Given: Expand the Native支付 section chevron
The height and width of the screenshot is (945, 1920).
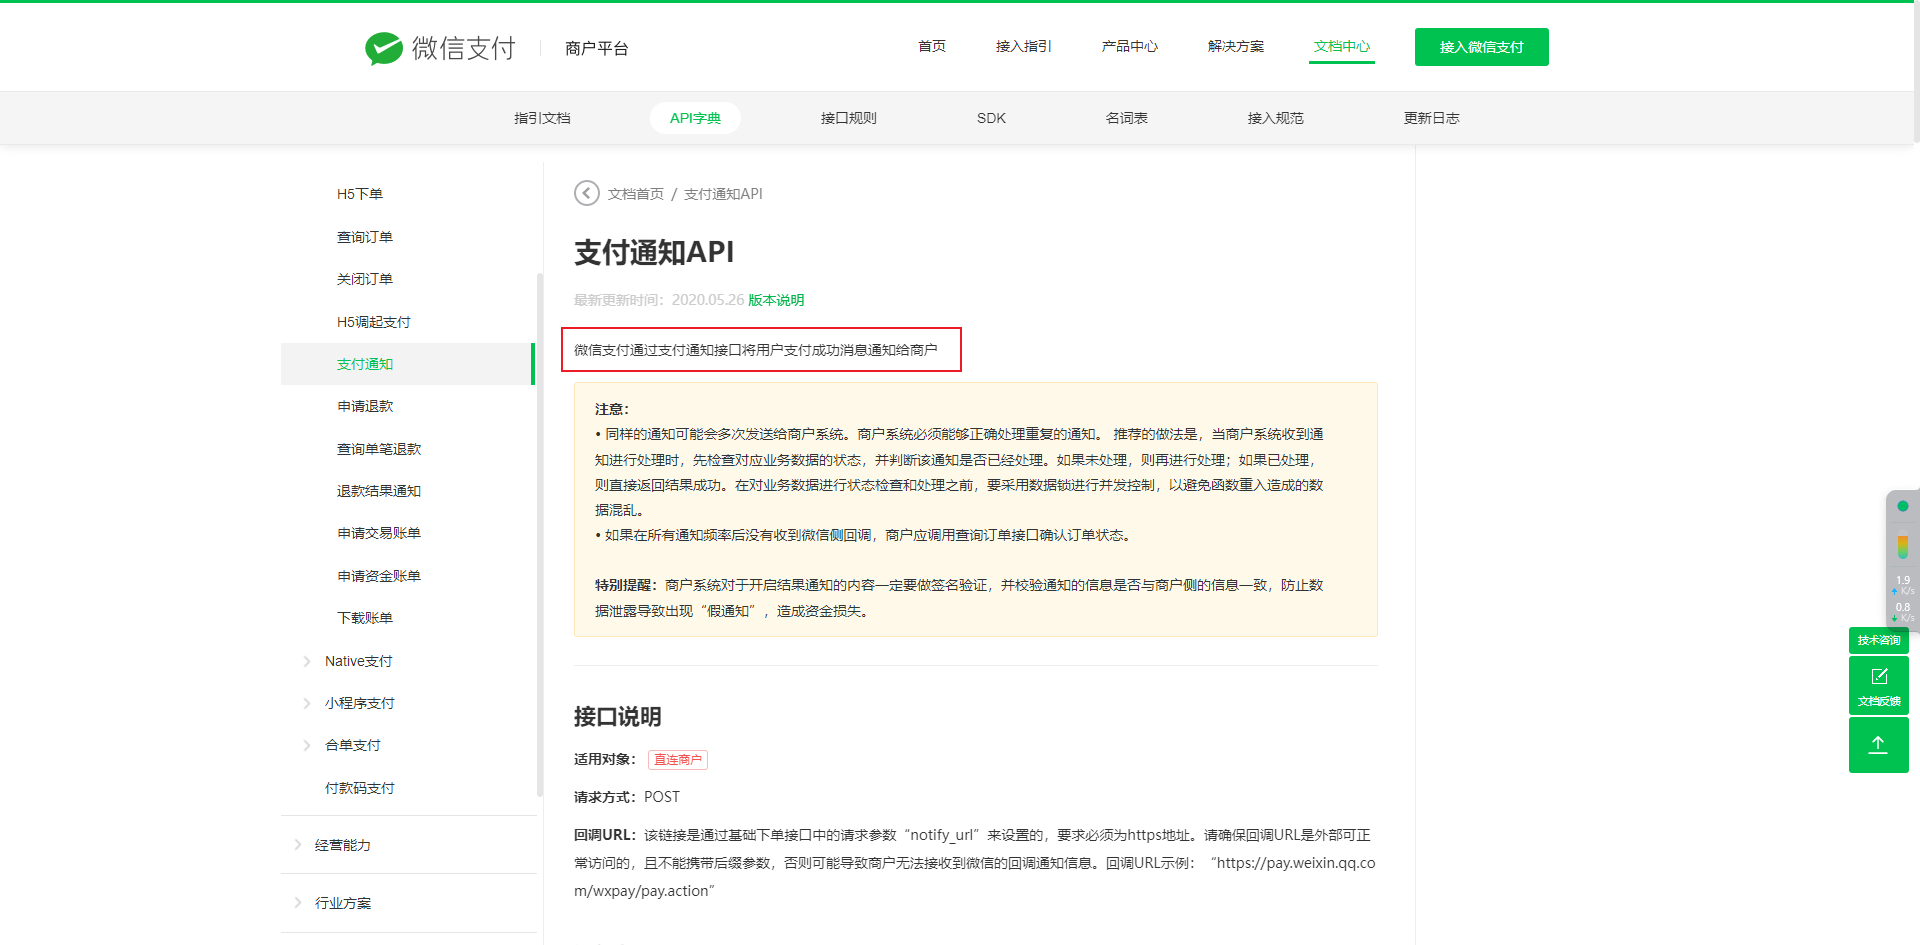Looking at the screenshot, I should click(x=307, y=661).
